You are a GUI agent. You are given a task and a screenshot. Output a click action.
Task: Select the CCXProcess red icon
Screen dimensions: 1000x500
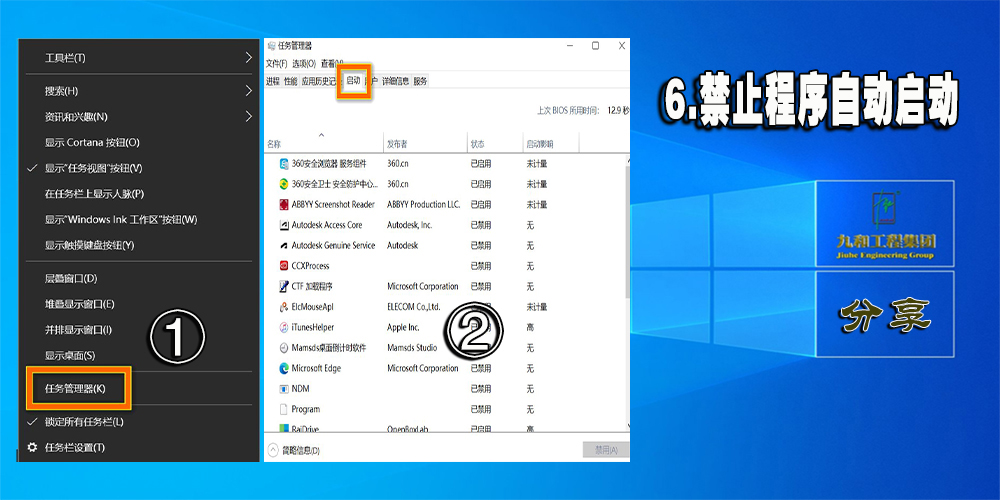pyautogui.click(x=284, y=266)
